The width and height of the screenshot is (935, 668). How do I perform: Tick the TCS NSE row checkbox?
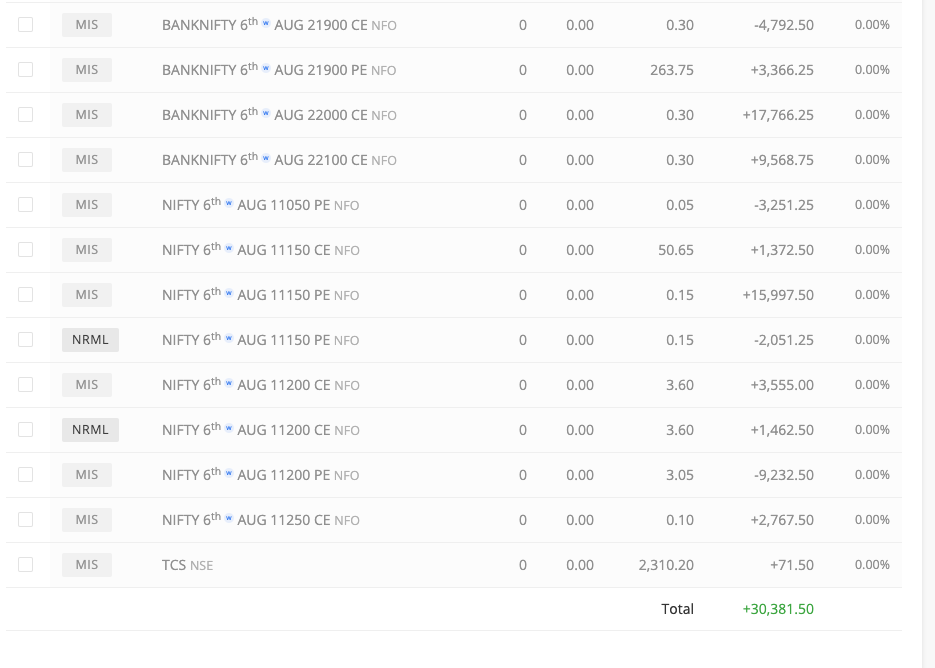[x=26, y=564]
